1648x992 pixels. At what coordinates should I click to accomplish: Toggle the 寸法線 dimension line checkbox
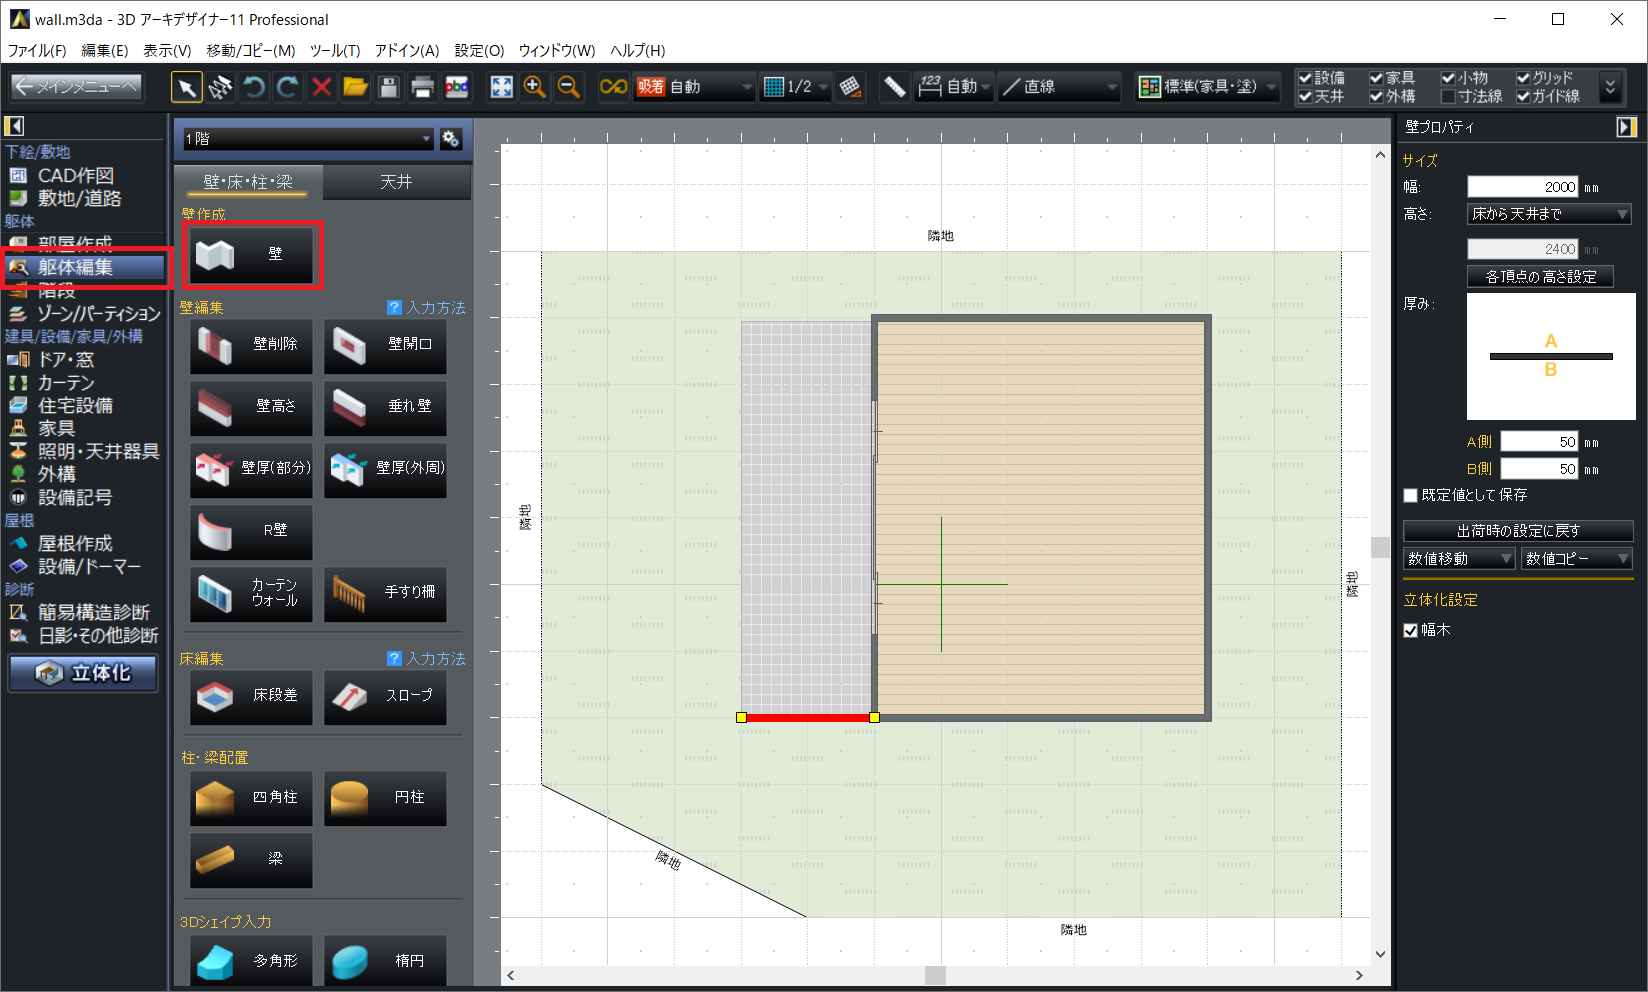[1448, 97]
